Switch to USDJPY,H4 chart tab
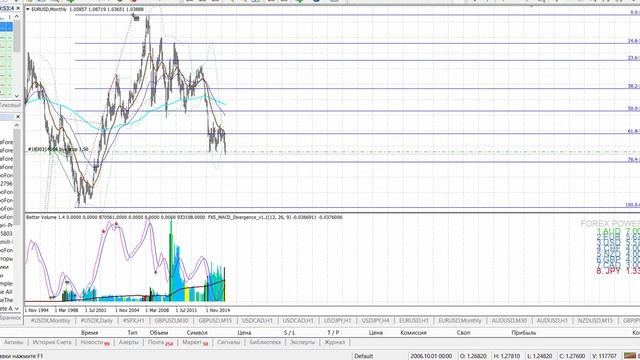 [x=376, y=321]
